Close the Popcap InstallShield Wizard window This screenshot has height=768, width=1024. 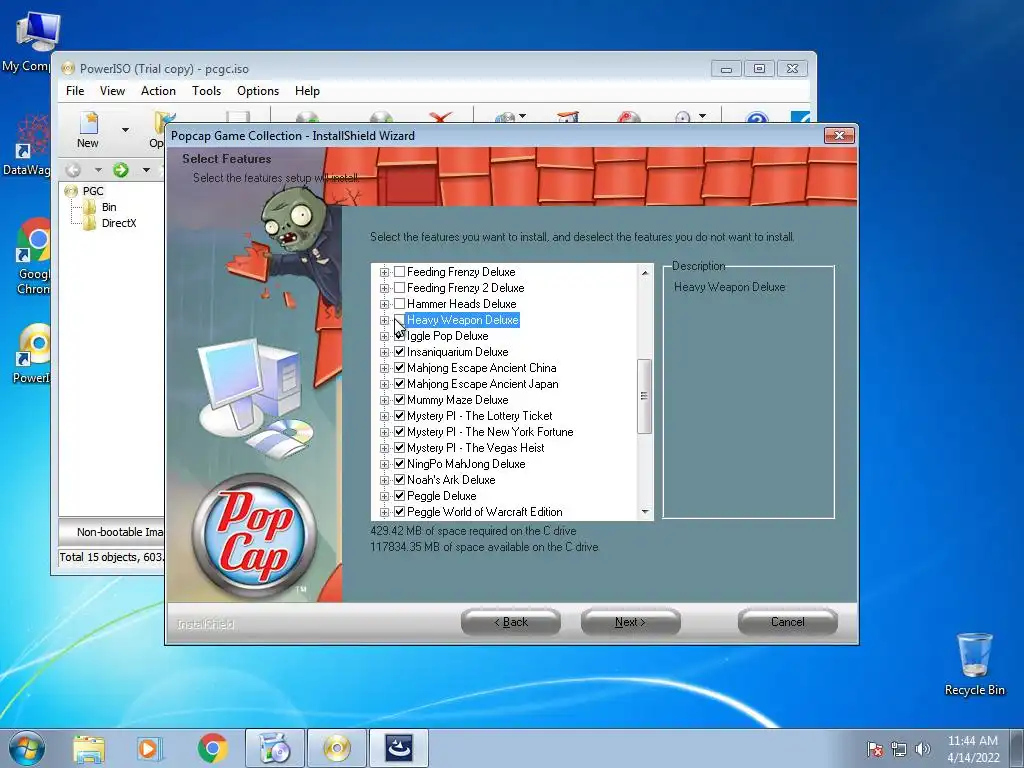[839, 135]
